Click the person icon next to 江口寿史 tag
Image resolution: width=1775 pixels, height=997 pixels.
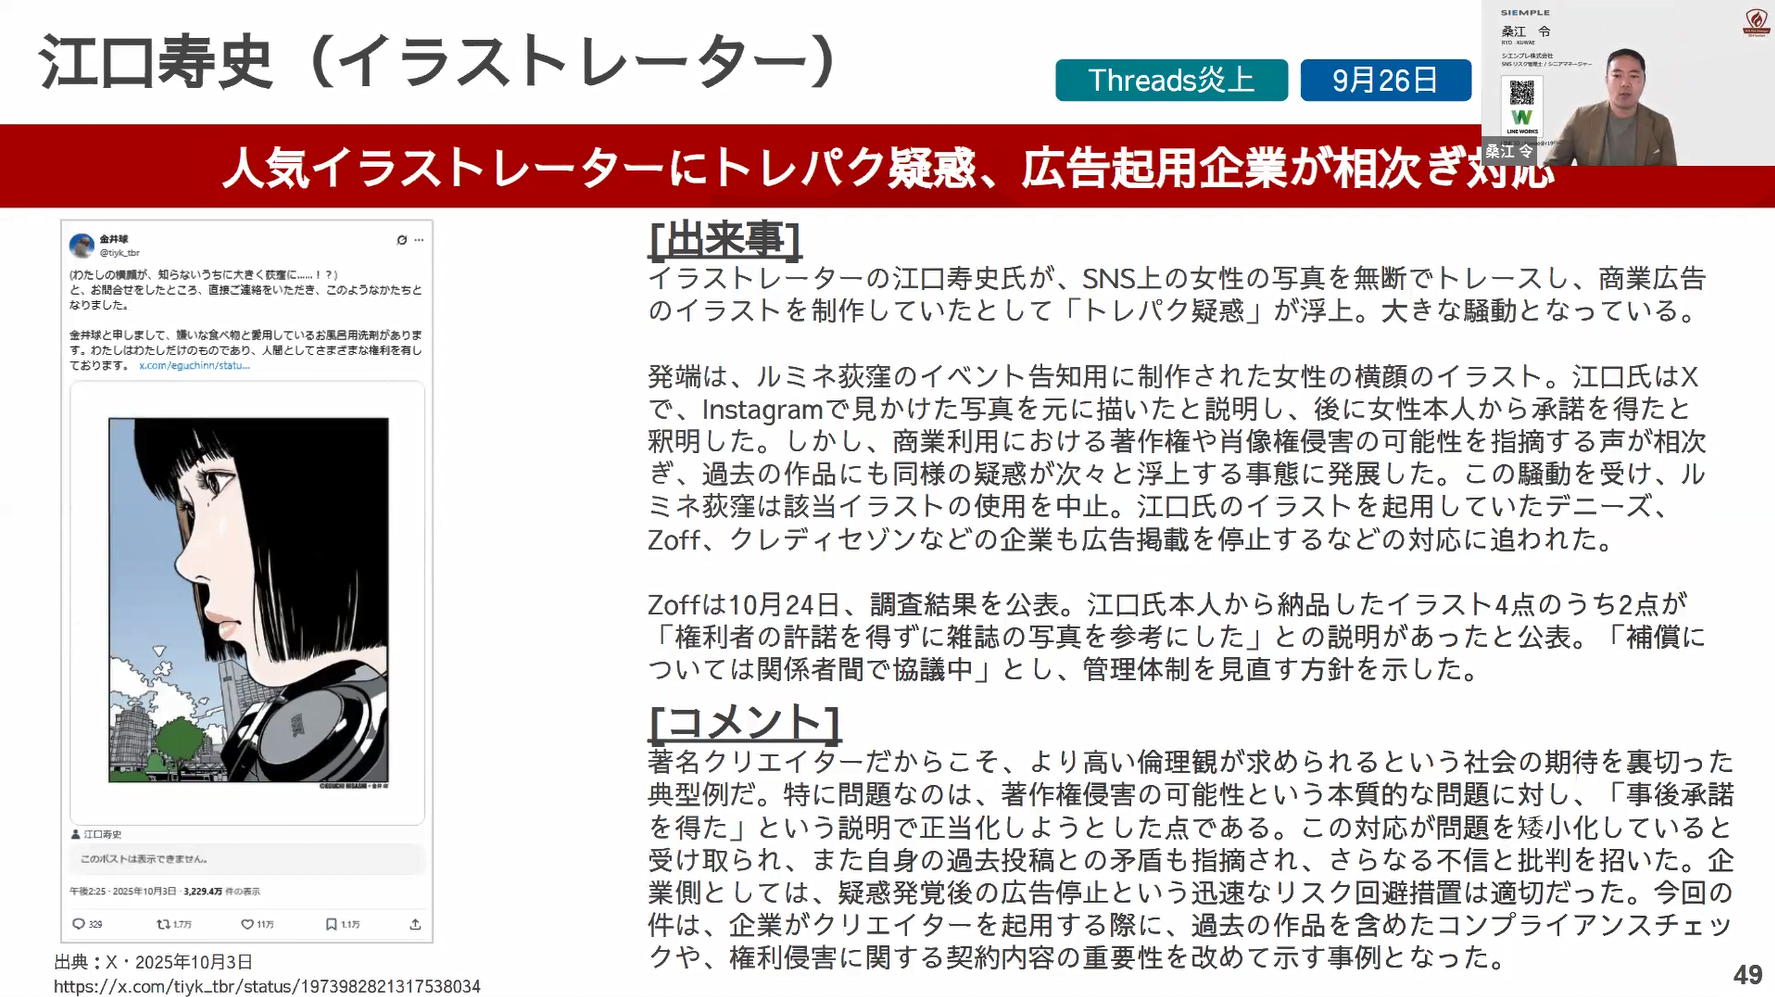coord(76,834)
